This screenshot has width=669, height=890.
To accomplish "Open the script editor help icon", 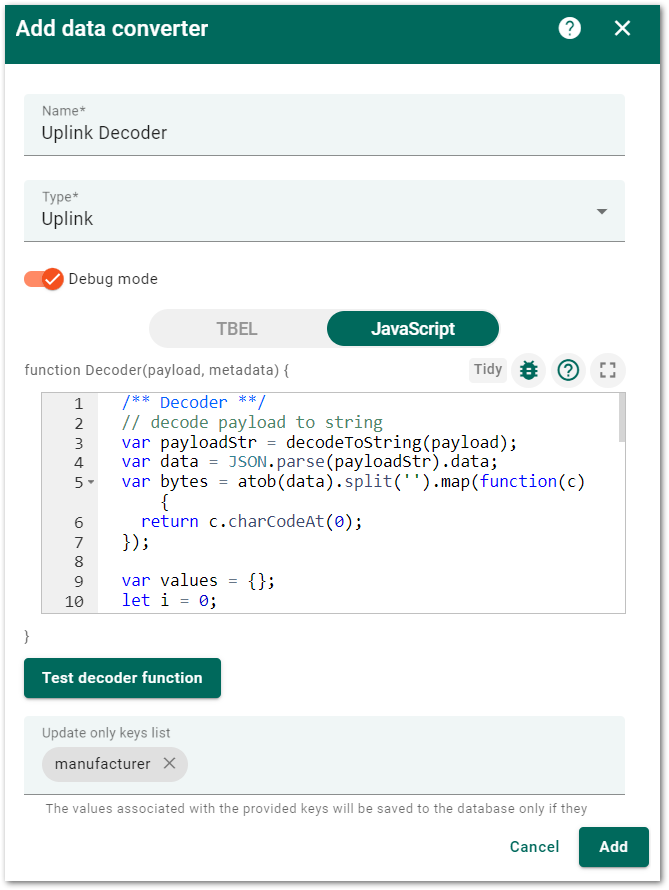I will pyautogui.click(x=568, y=370).
